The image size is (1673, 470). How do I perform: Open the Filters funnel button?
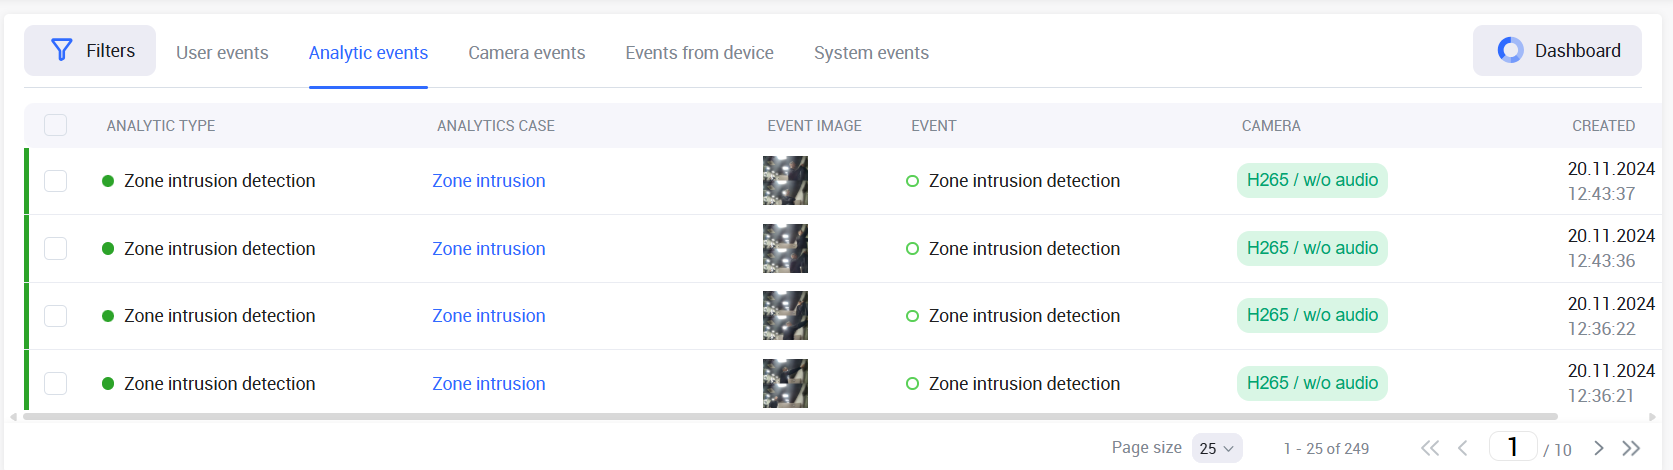point(90,51)
